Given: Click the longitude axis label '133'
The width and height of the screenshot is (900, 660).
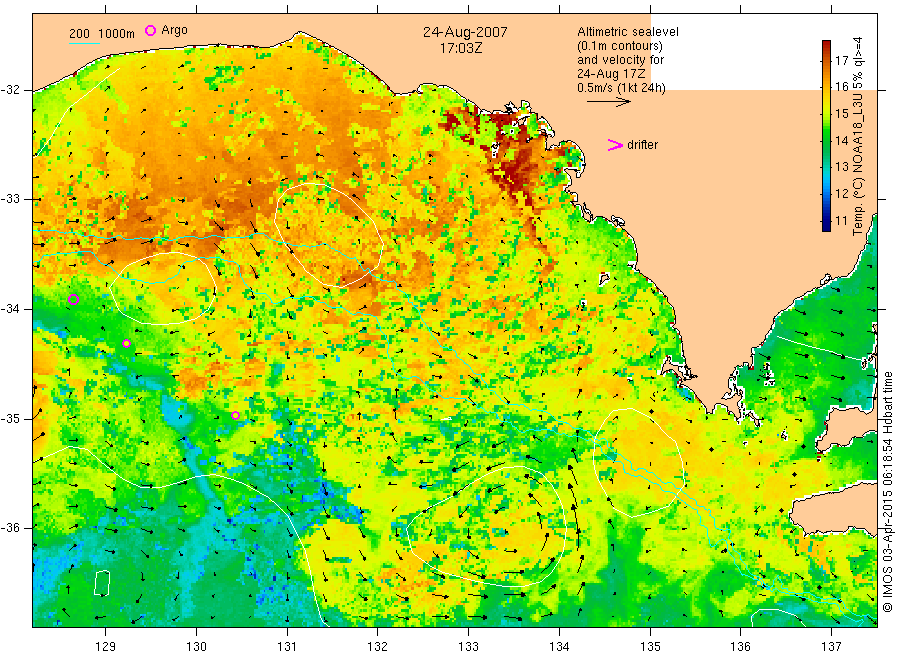Looking at the screenshot, I should click(x=468, y=647).
